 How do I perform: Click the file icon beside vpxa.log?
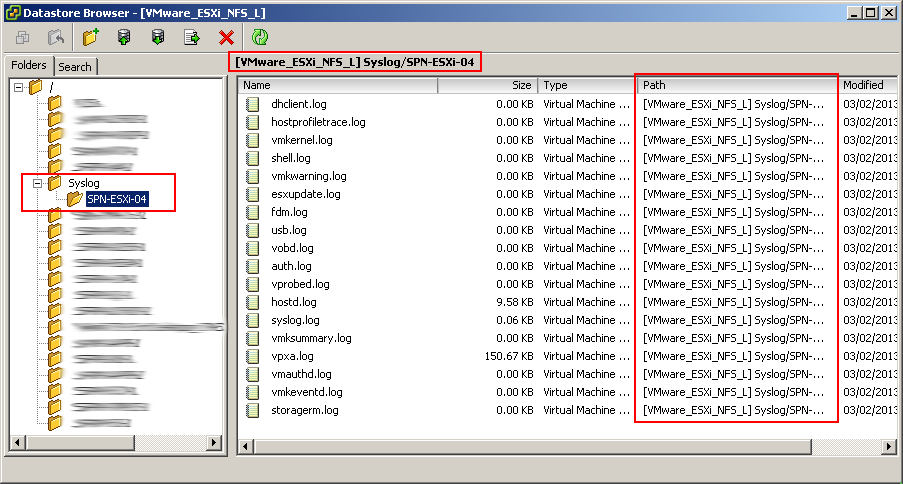pos(252,356)
